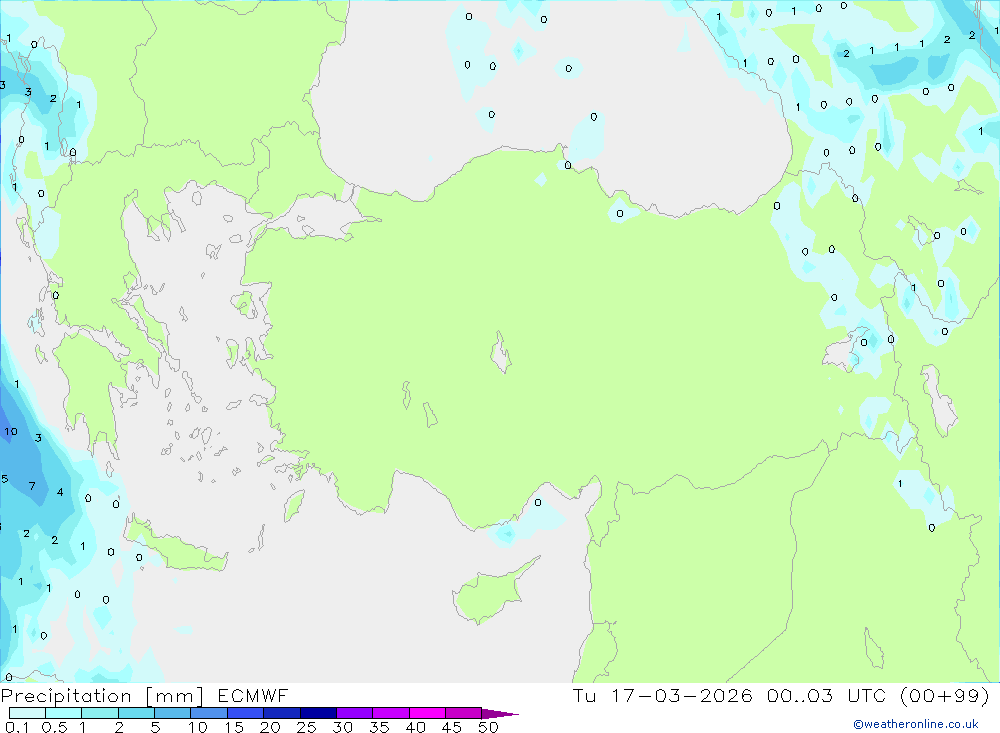Click the island of Crete on the map

coord(177,547)
